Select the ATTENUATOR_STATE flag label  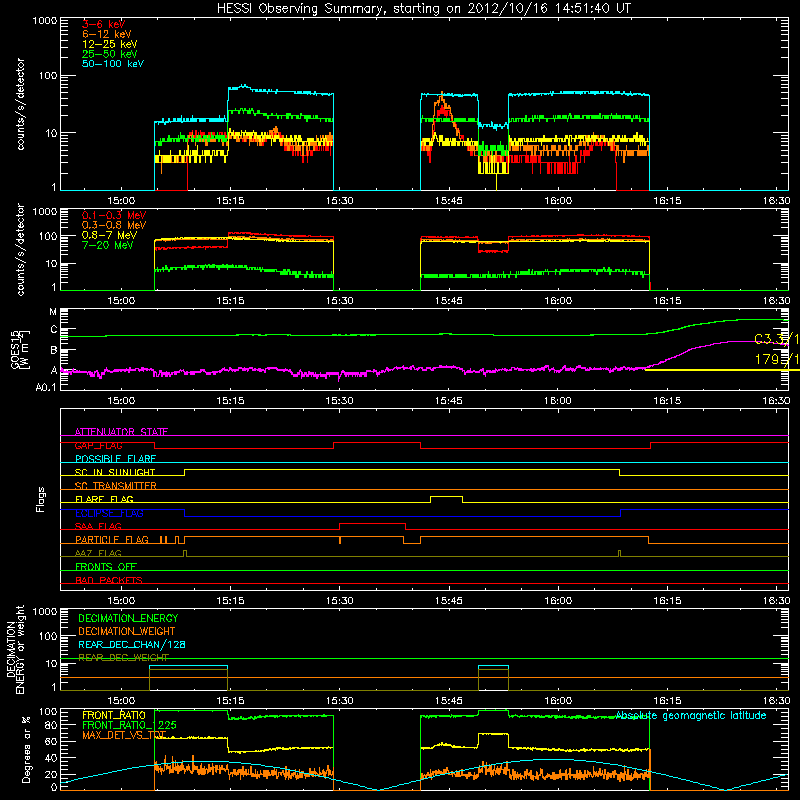click(x=121, y=432)
